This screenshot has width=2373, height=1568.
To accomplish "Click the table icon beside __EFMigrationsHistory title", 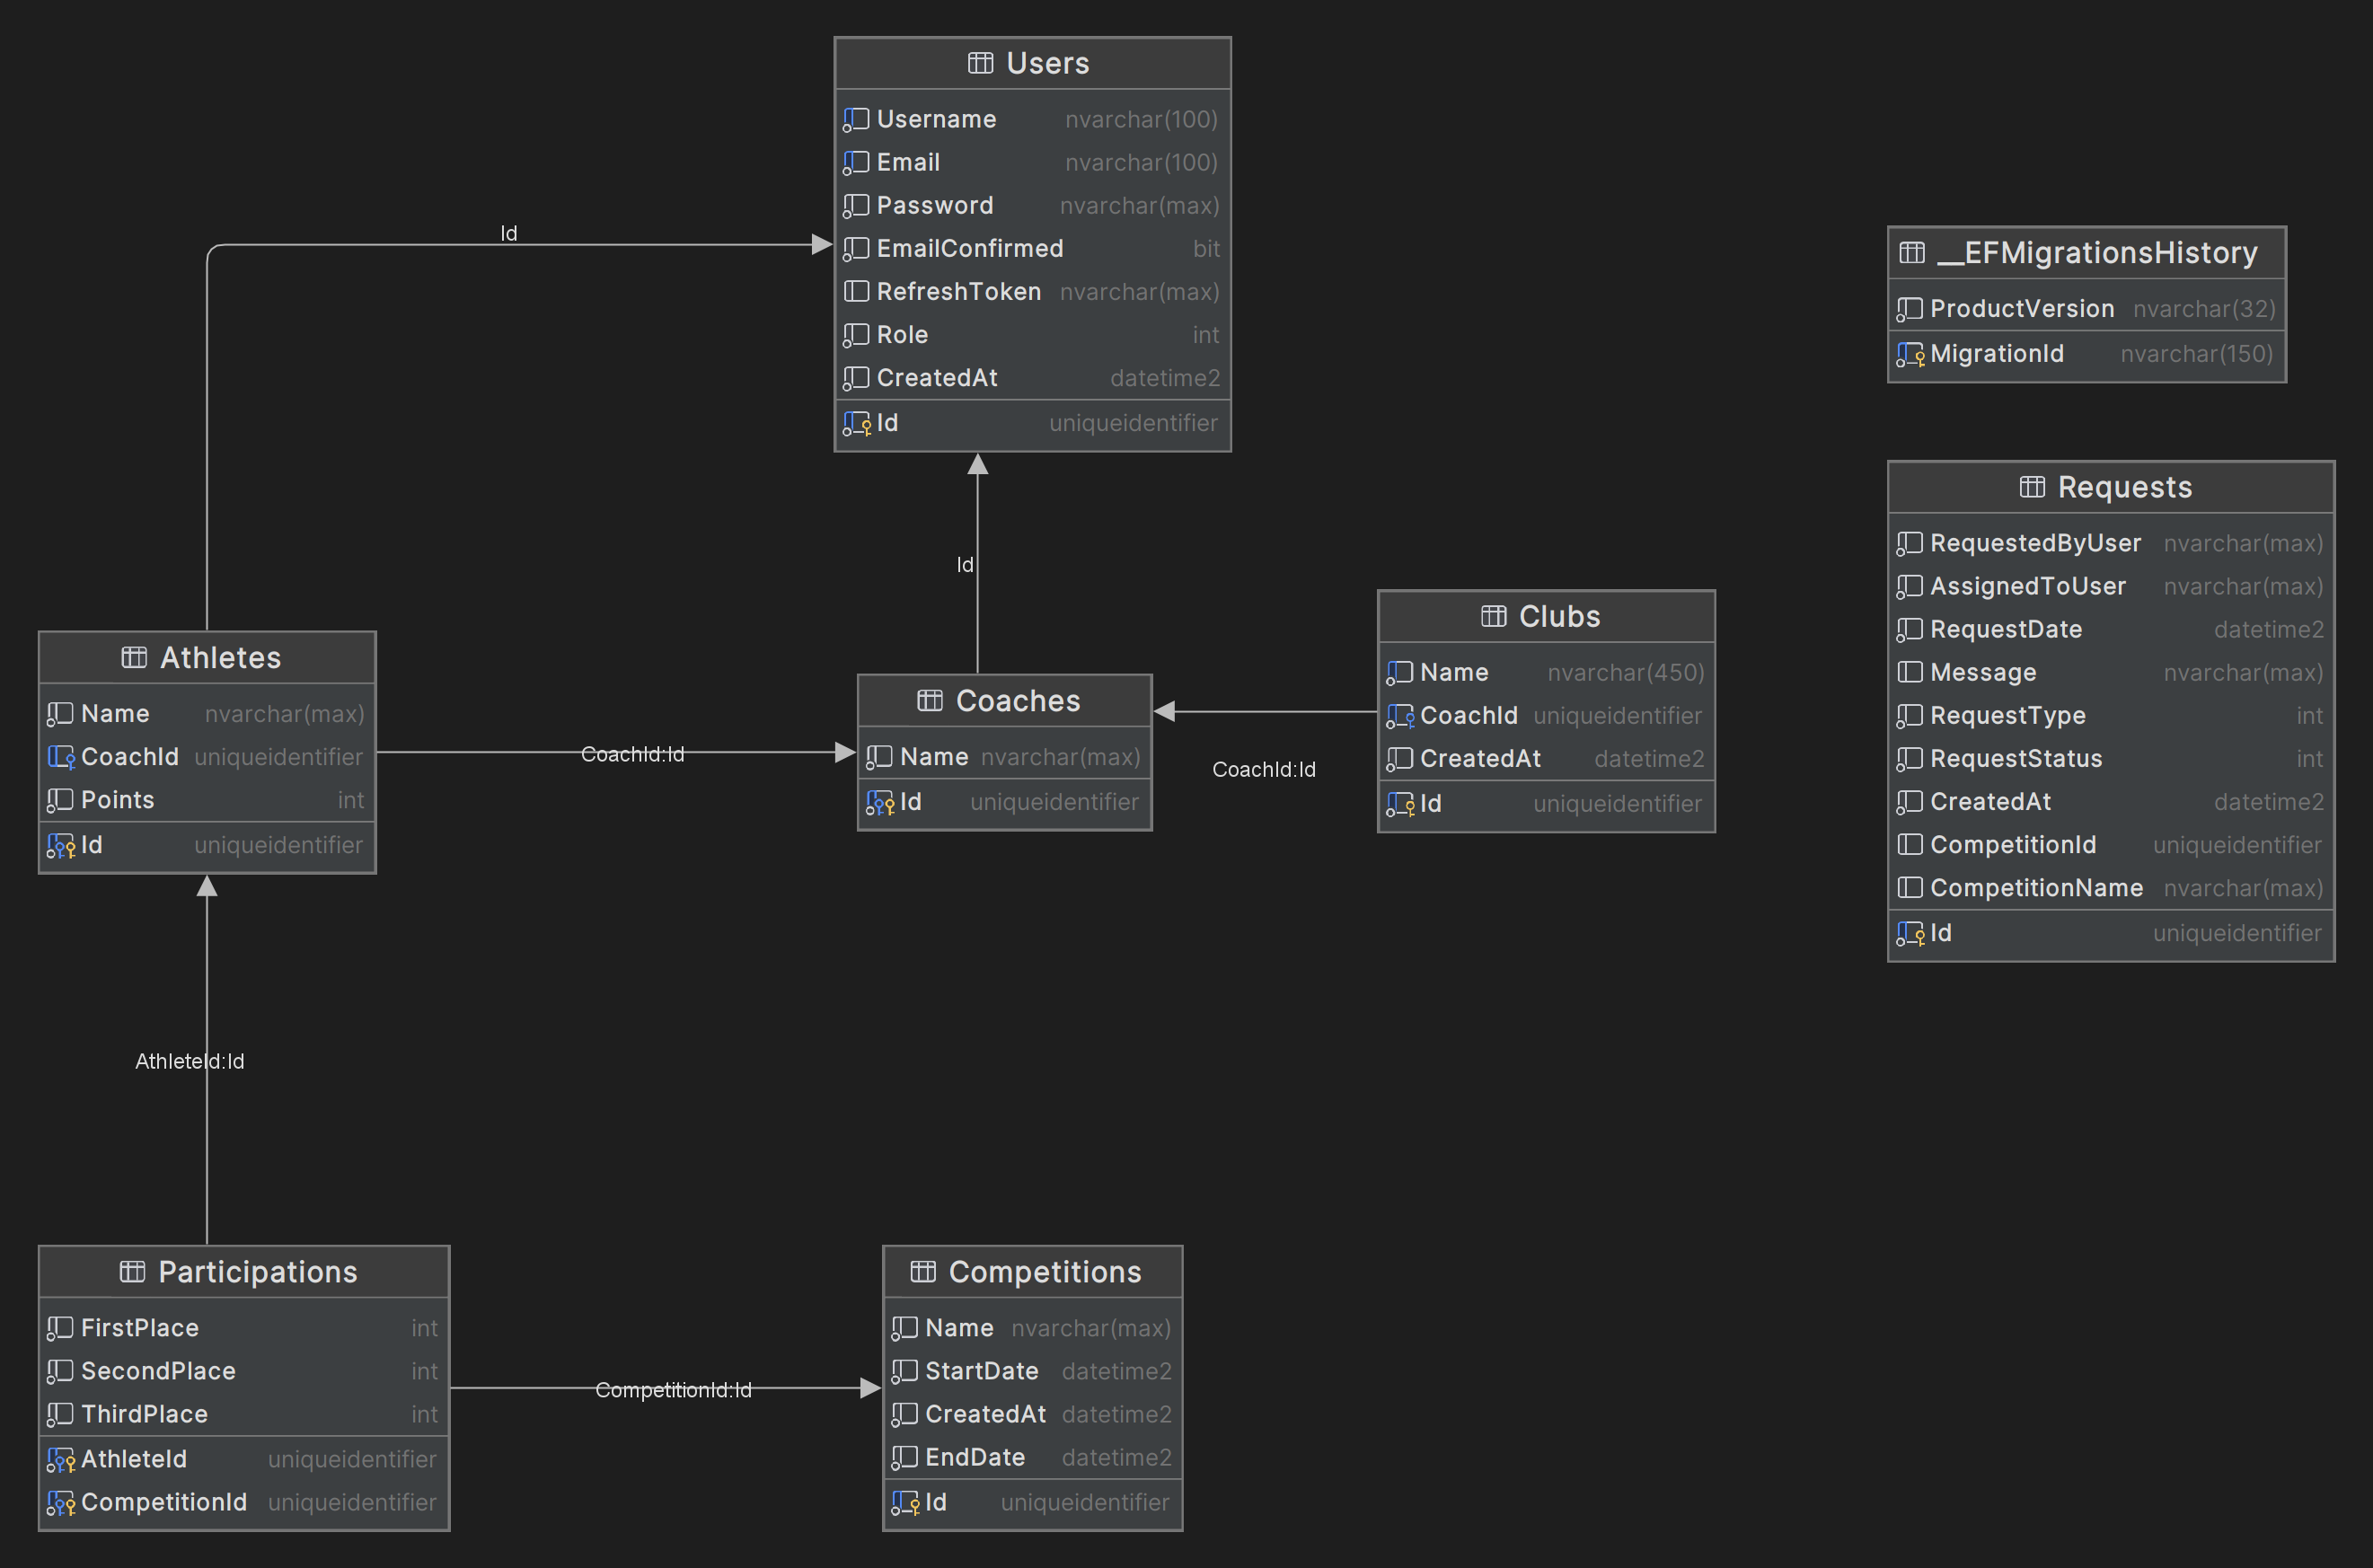I will click(1911, 252).
